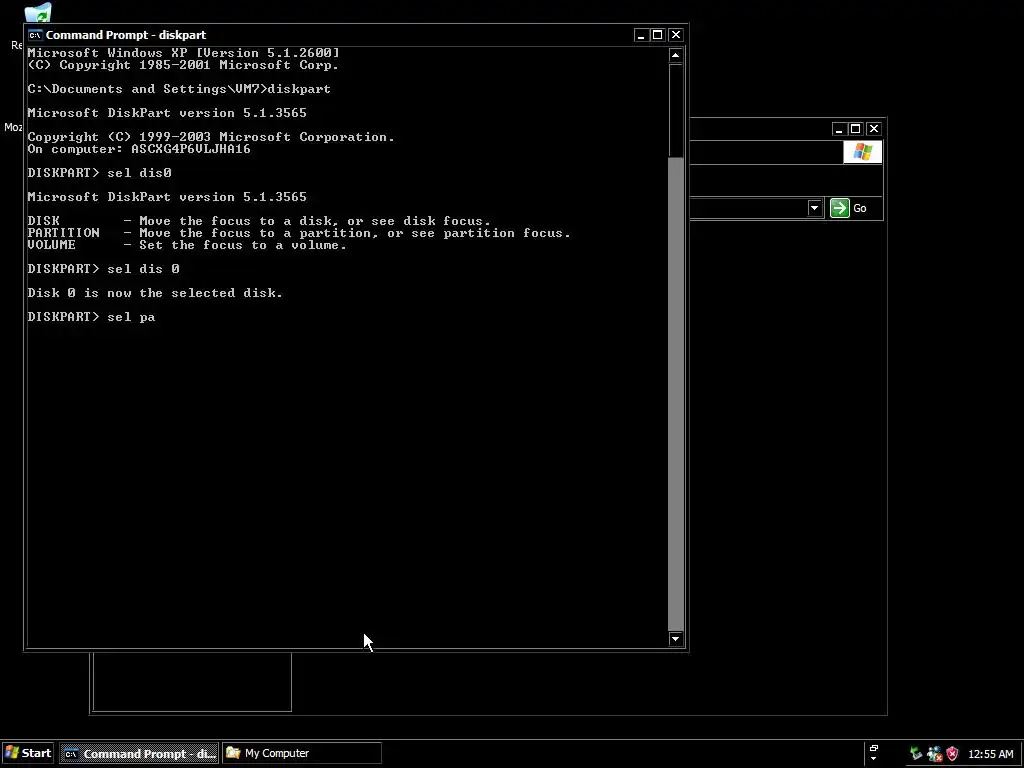Viewport: 1024px width, 768px height.
Task: Click the Windows flag logo in My Computer
Action: click(x=862, y=152)
